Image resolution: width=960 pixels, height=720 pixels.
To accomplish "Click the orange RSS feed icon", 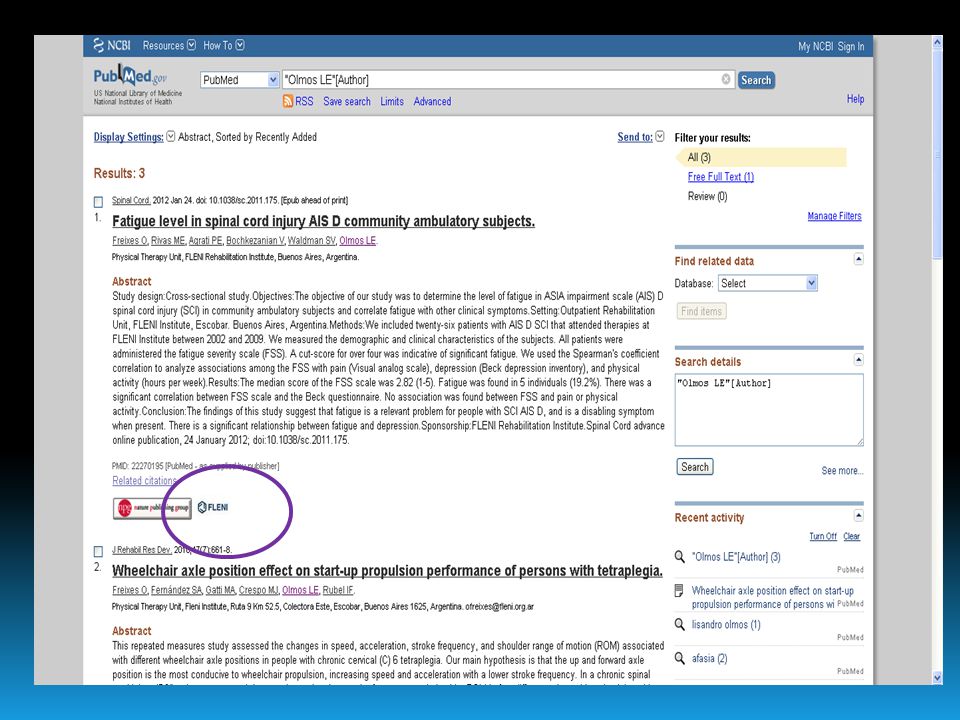I will 288,101.
